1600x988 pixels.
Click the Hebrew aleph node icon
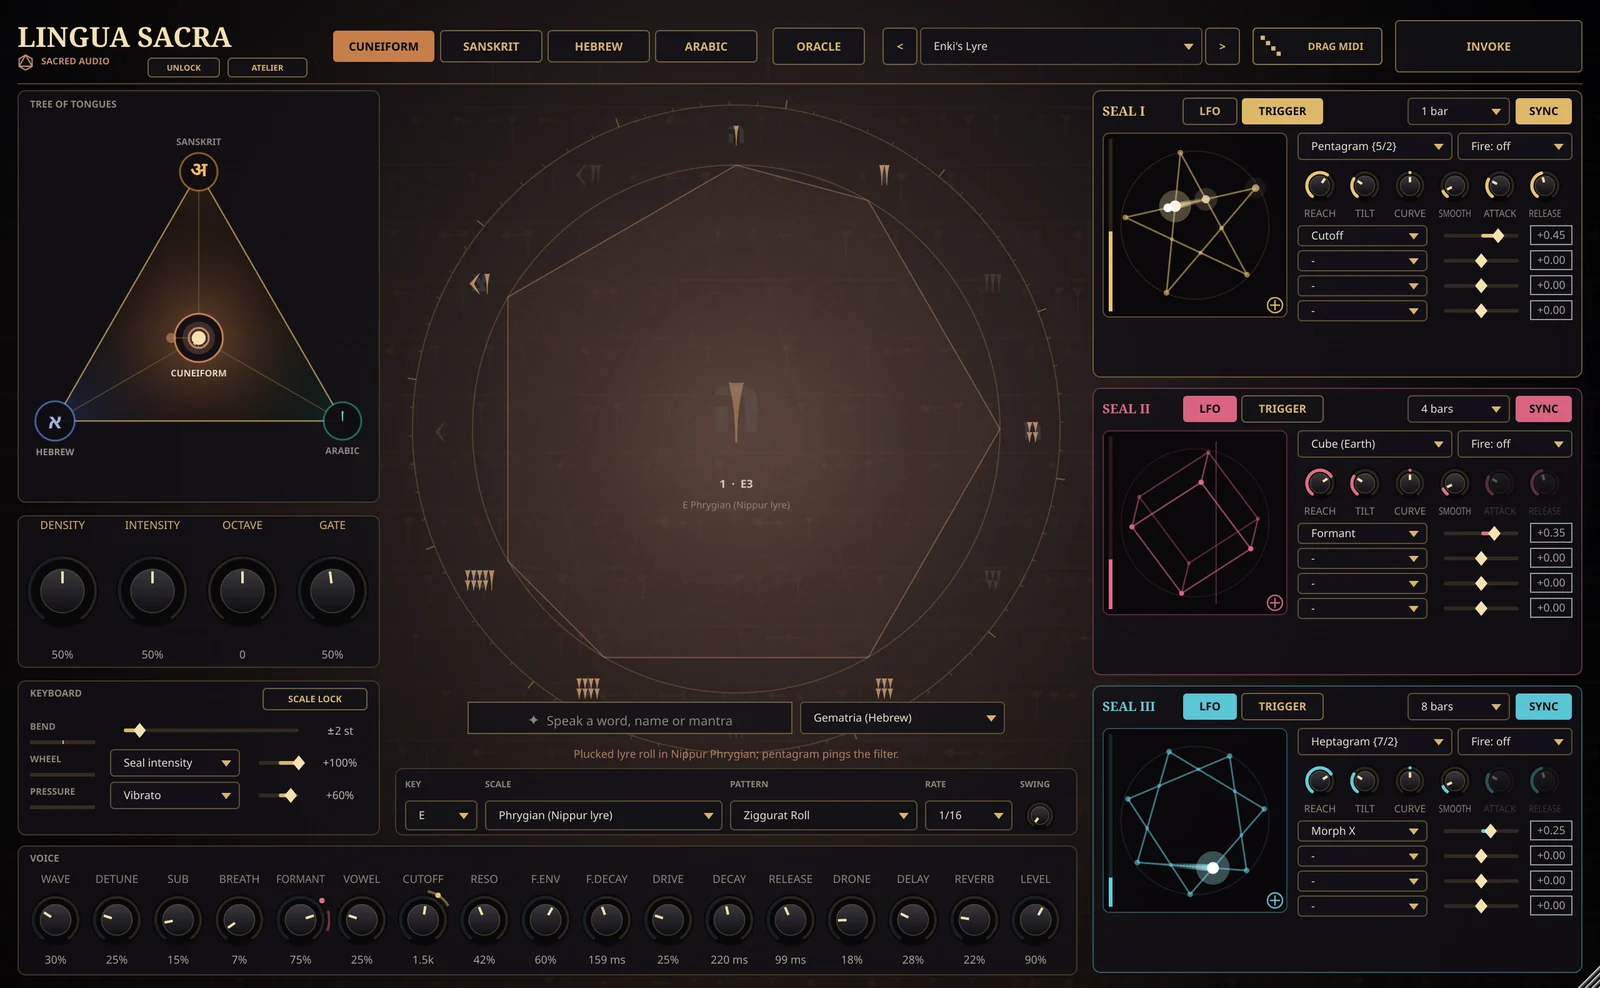[55, 421]
